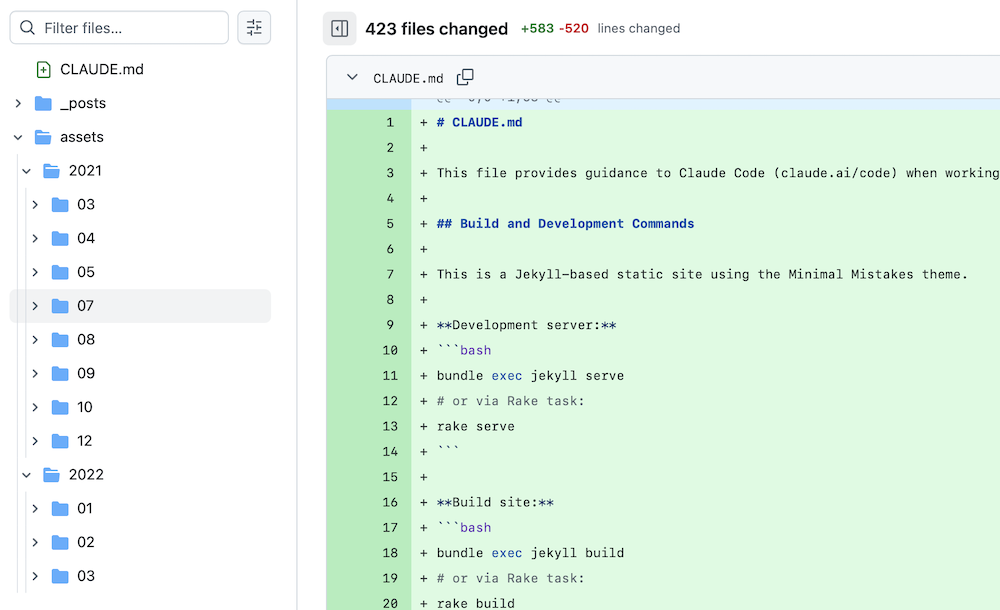Expand the 09 folder chevron

(35, 373)
